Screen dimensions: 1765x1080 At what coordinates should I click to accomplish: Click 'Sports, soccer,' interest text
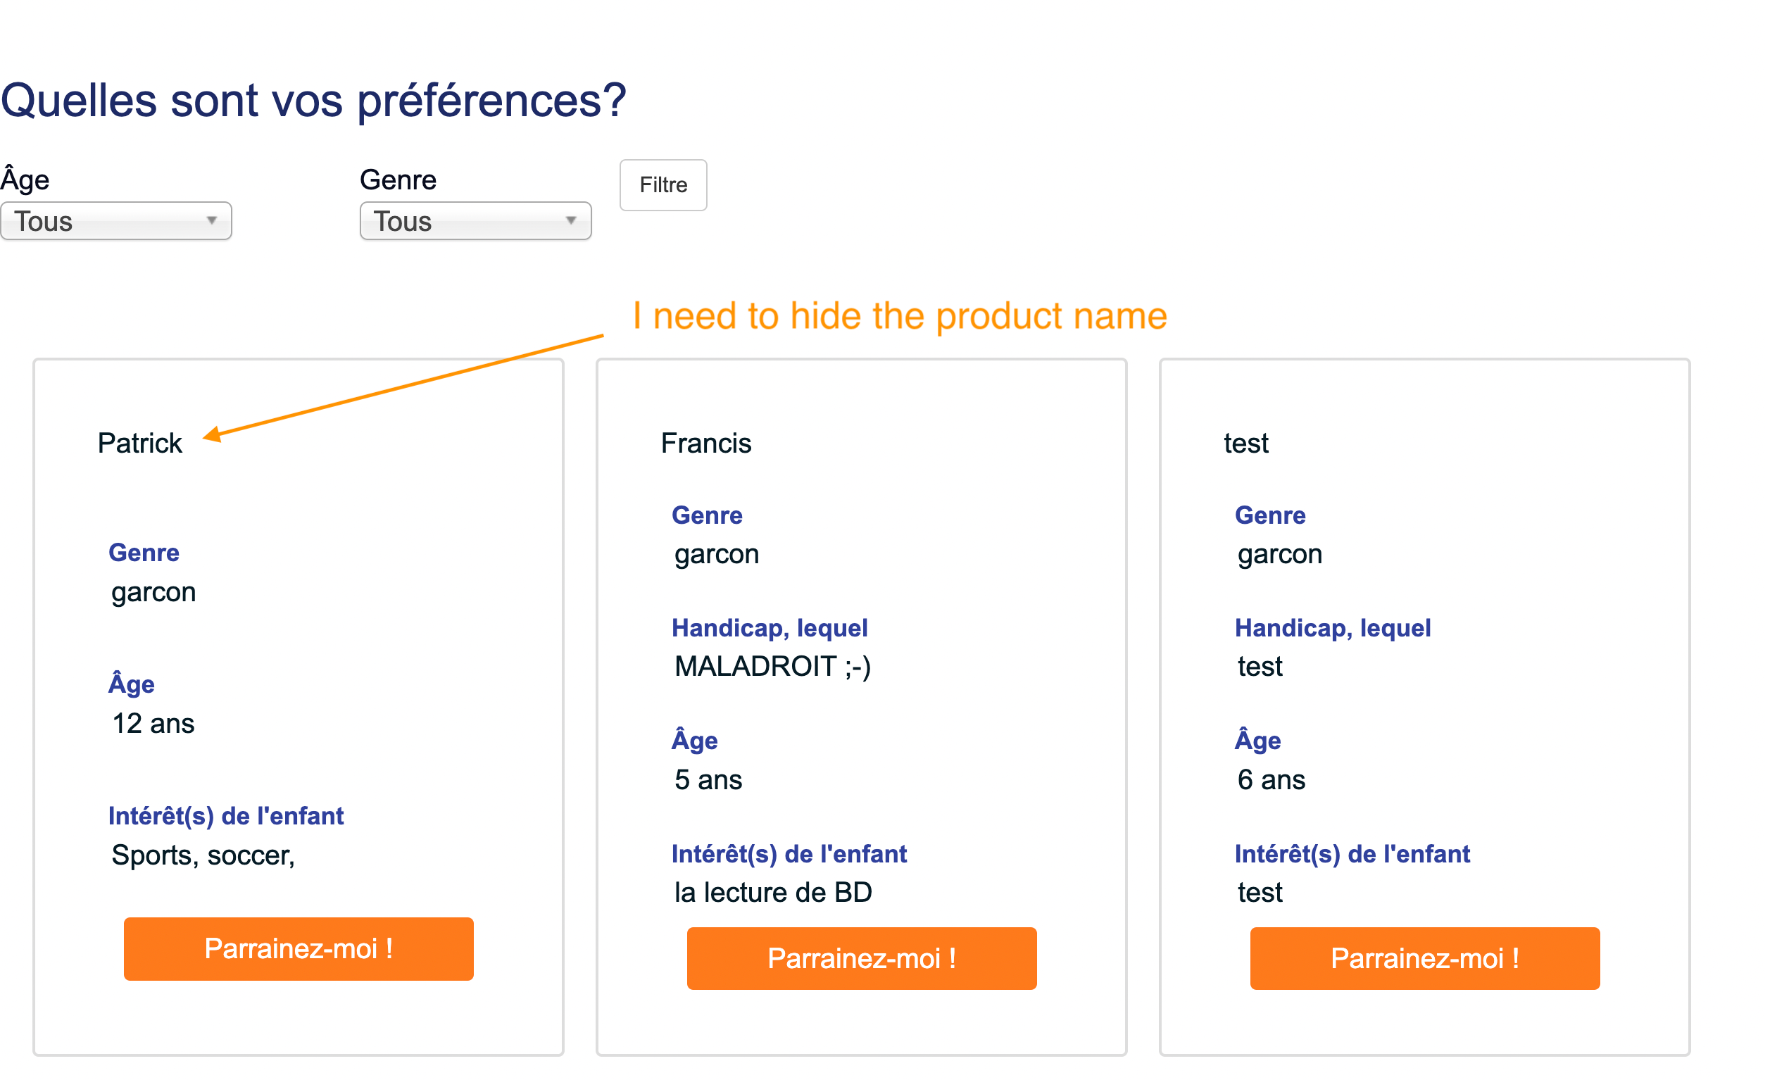tap(203, 855)
